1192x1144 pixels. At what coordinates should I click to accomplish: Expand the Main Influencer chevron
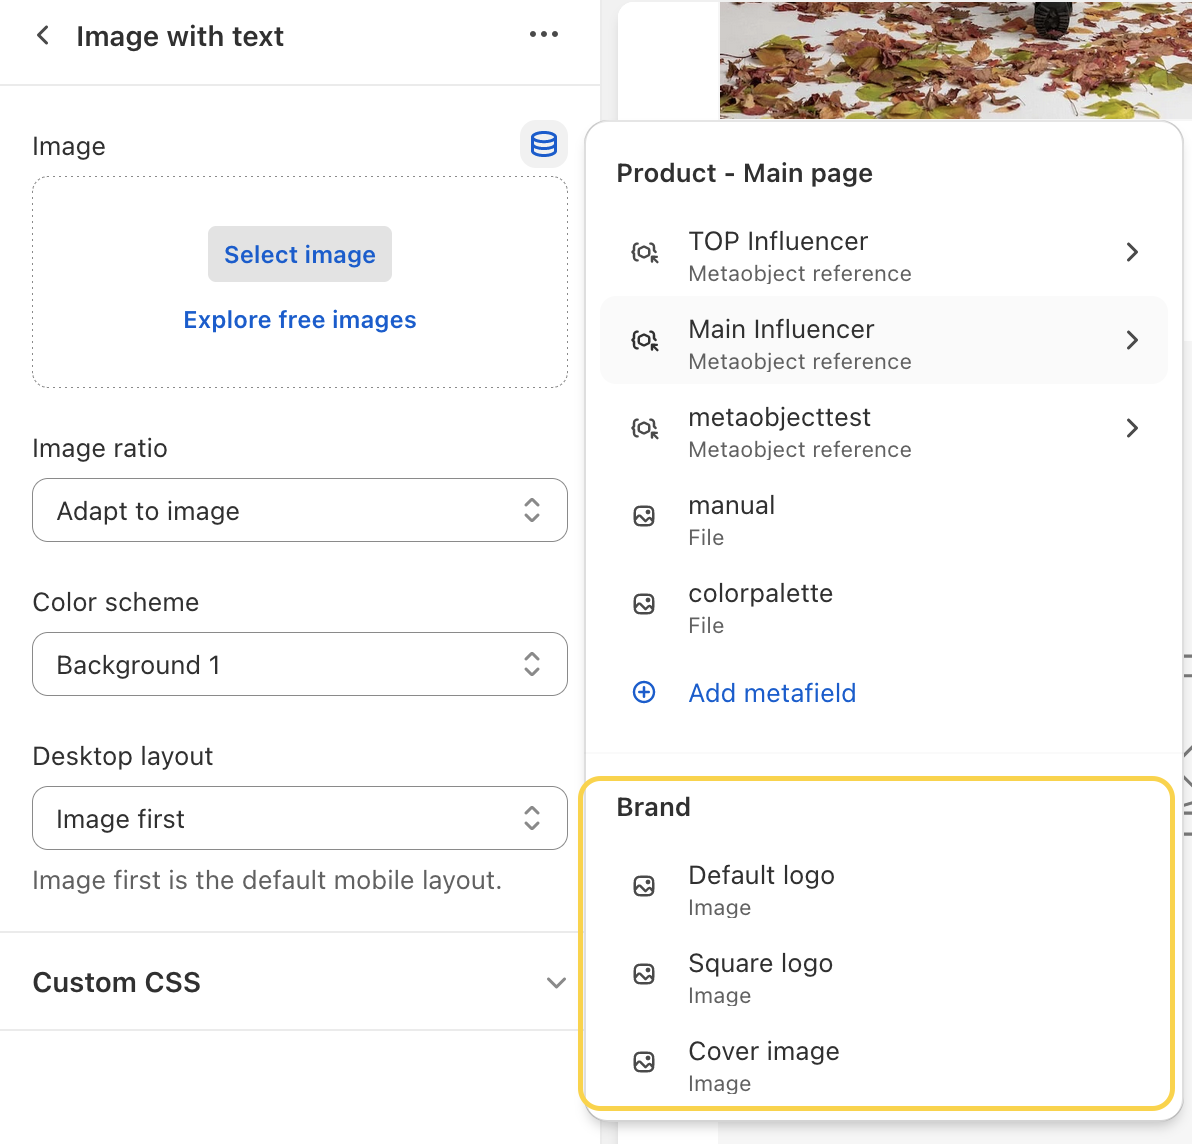pos(1132,341)
